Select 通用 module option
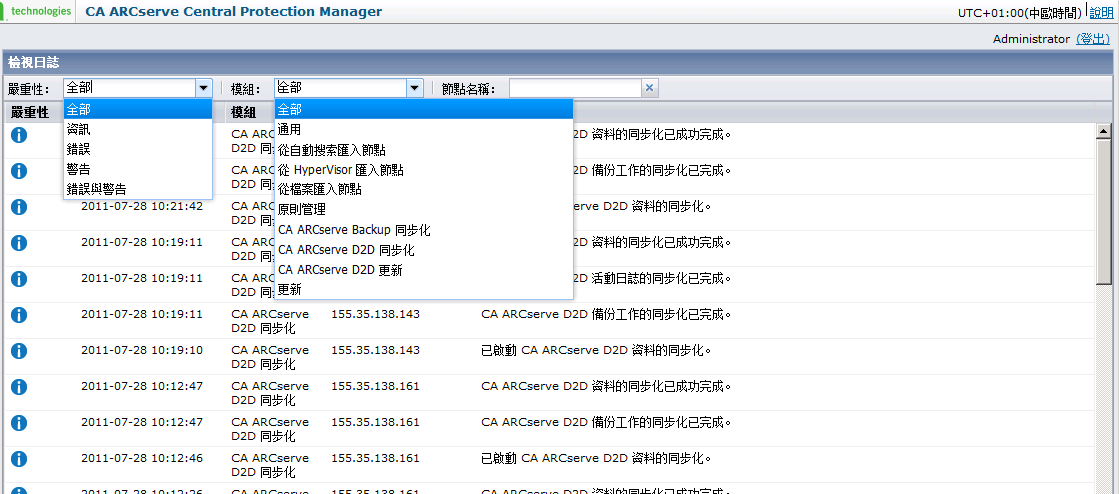Screen dimensions: 1119x494 424,130
